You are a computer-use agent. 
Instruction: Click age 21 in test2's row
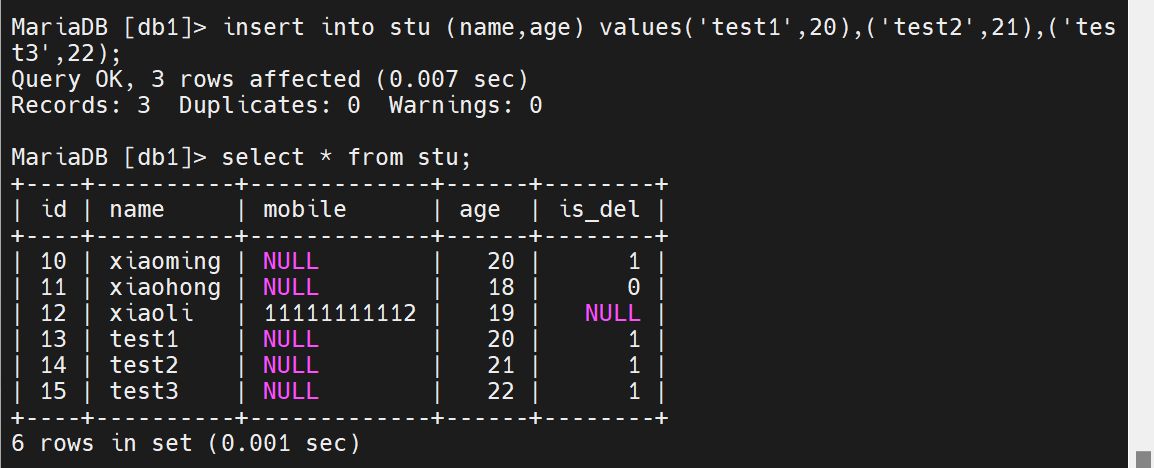point(500,366)
